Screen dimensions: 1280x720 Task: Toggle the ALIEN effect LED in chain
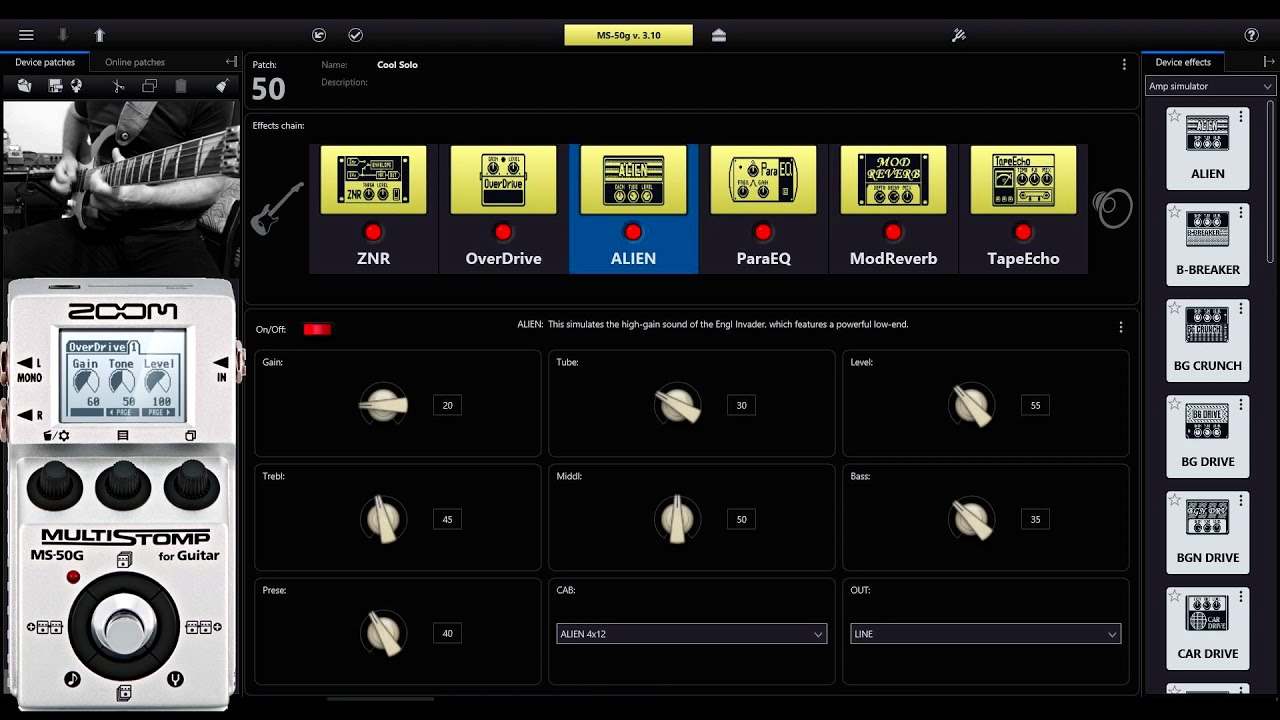click(633, 232)
